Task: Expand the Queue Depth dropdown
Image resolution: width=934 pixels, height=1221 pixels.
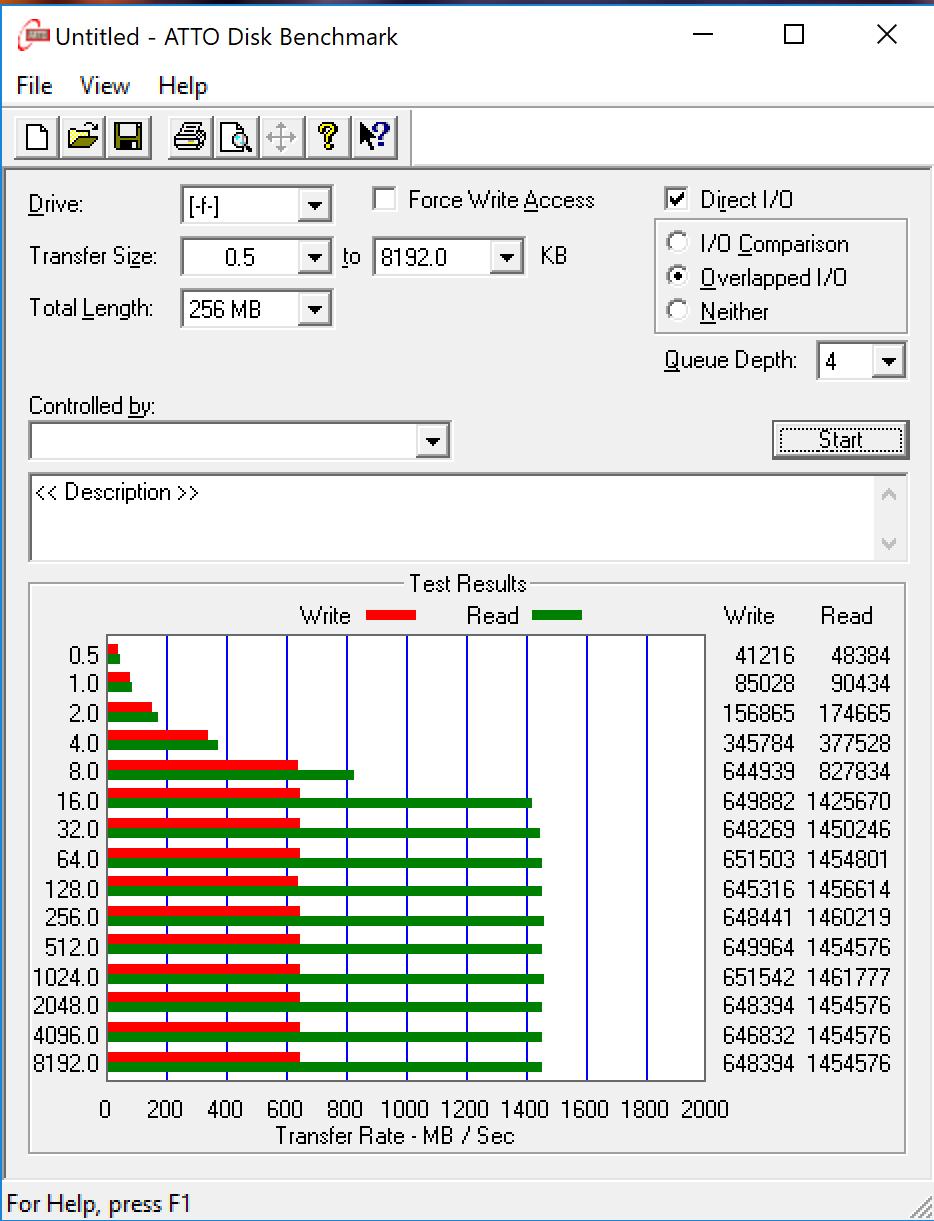Action: [x=887, y=361]
